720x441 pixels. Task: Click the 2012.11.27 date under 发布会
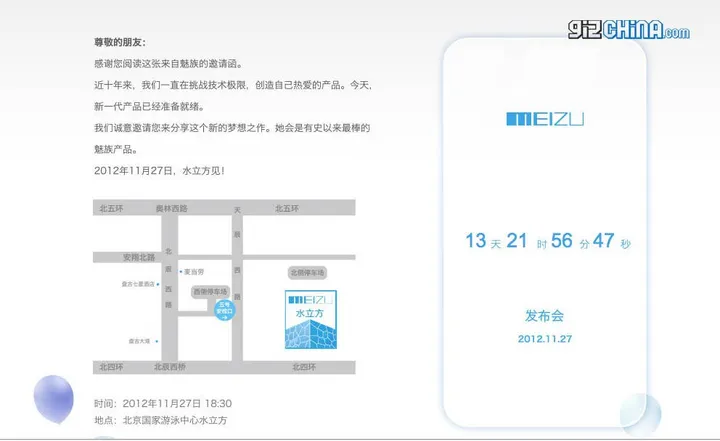click(x=545, y=339)
